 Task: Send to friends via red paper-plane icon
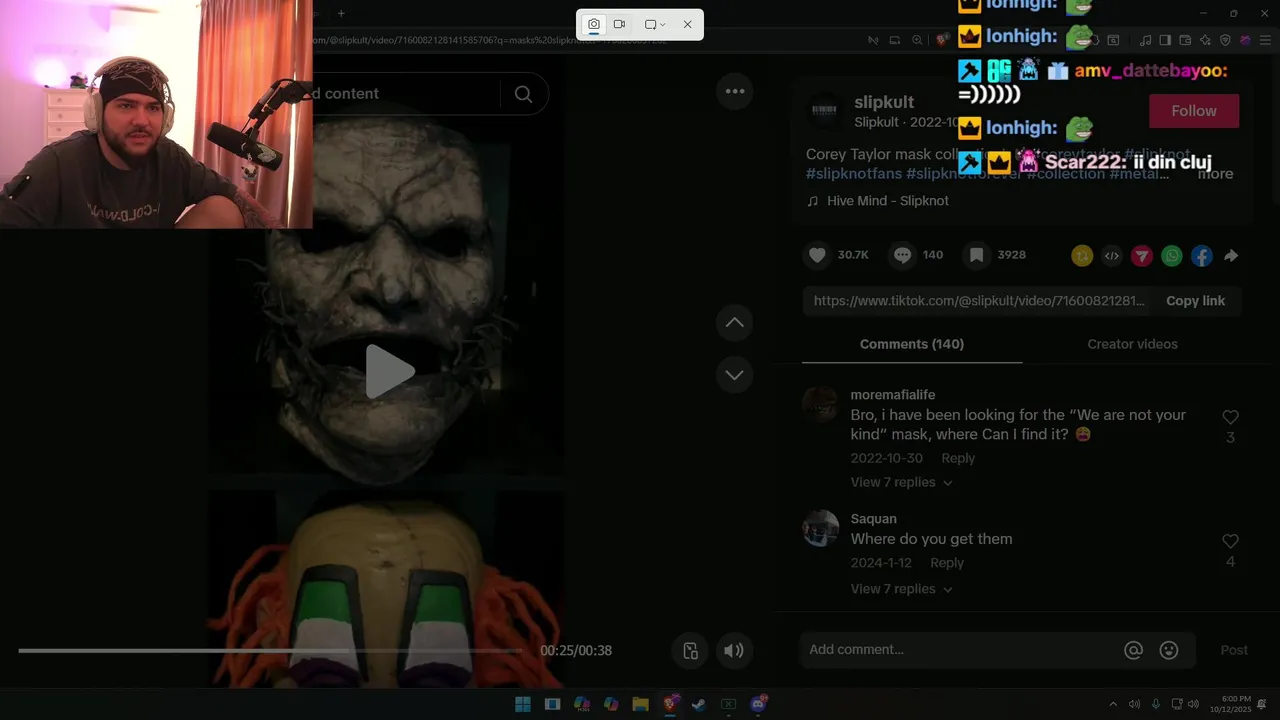point(1142,256)
